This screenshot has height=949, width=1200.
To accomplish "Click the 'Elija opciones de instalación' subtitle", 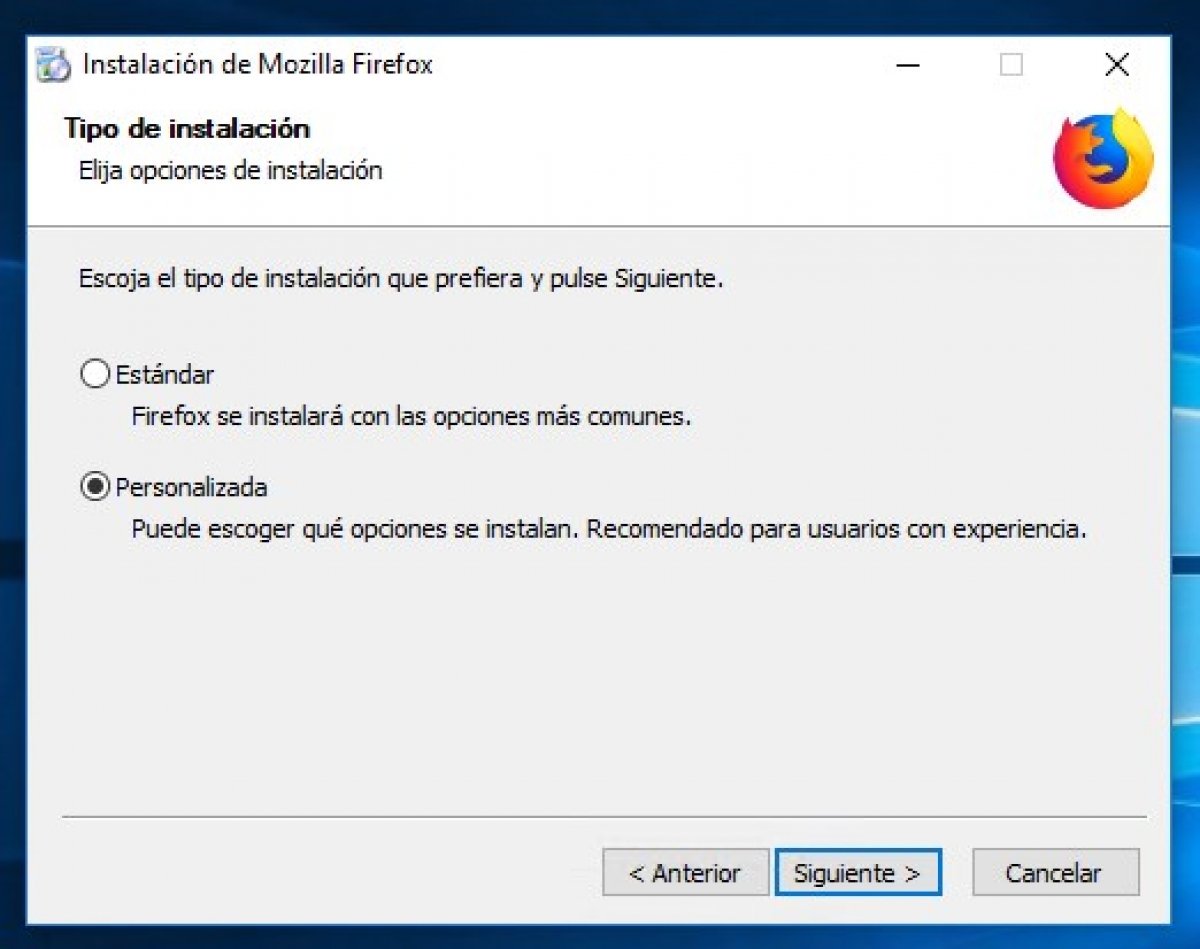I will click(x=230, y=170).
